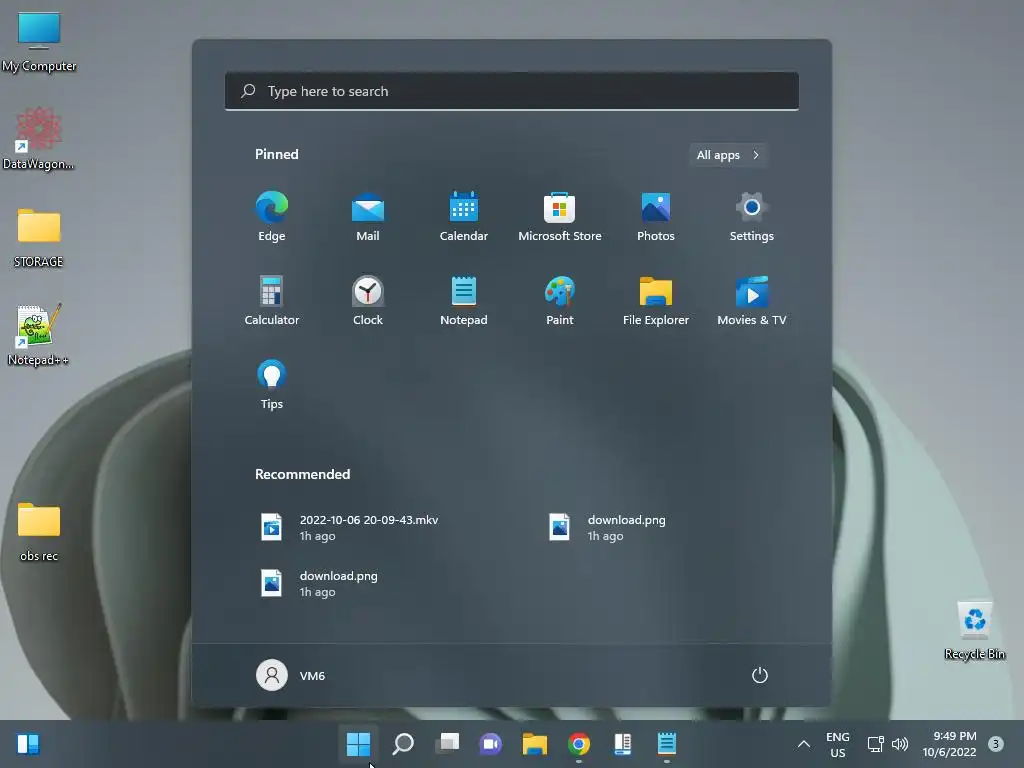
Task: Select the Notepad++ desktop shortcut
Action: pyautogui.click(x=39, y=334)
